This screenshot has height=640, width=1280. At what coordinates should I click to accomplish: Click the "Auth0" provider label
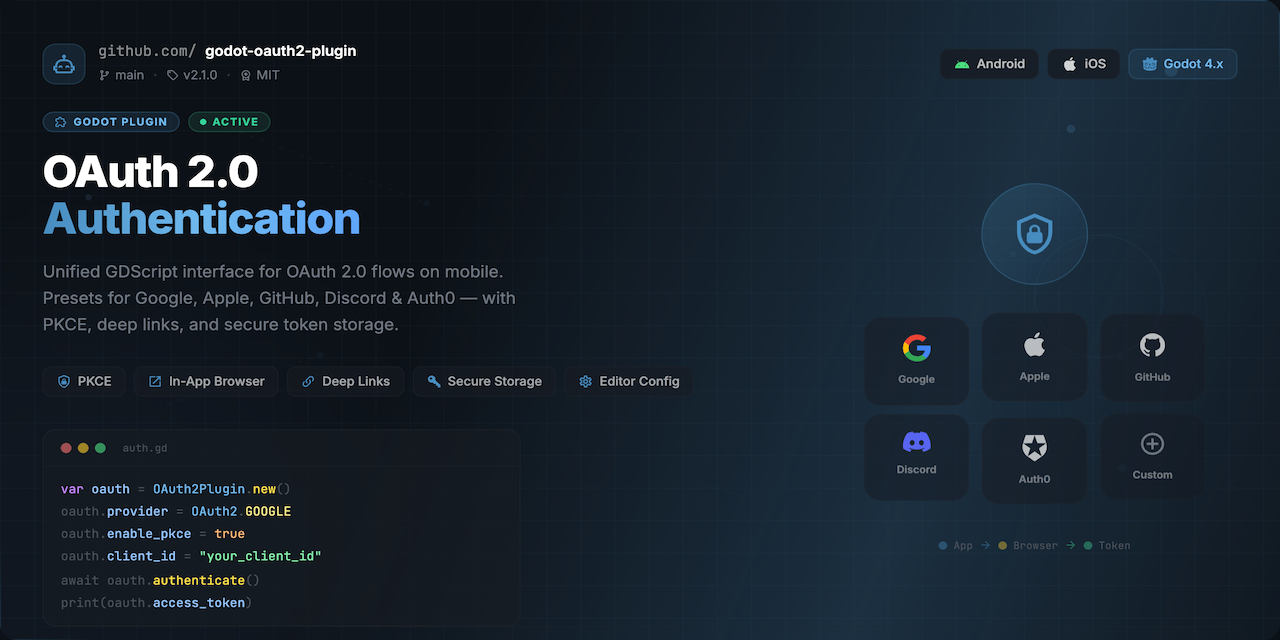pos(1034,479)
